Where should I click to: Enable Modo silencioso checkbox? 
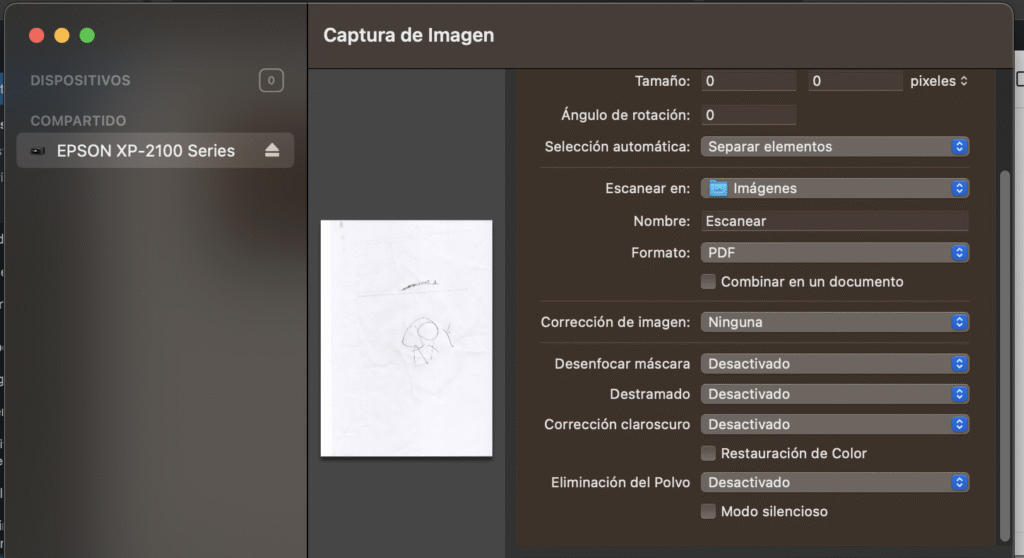point(708,511)
